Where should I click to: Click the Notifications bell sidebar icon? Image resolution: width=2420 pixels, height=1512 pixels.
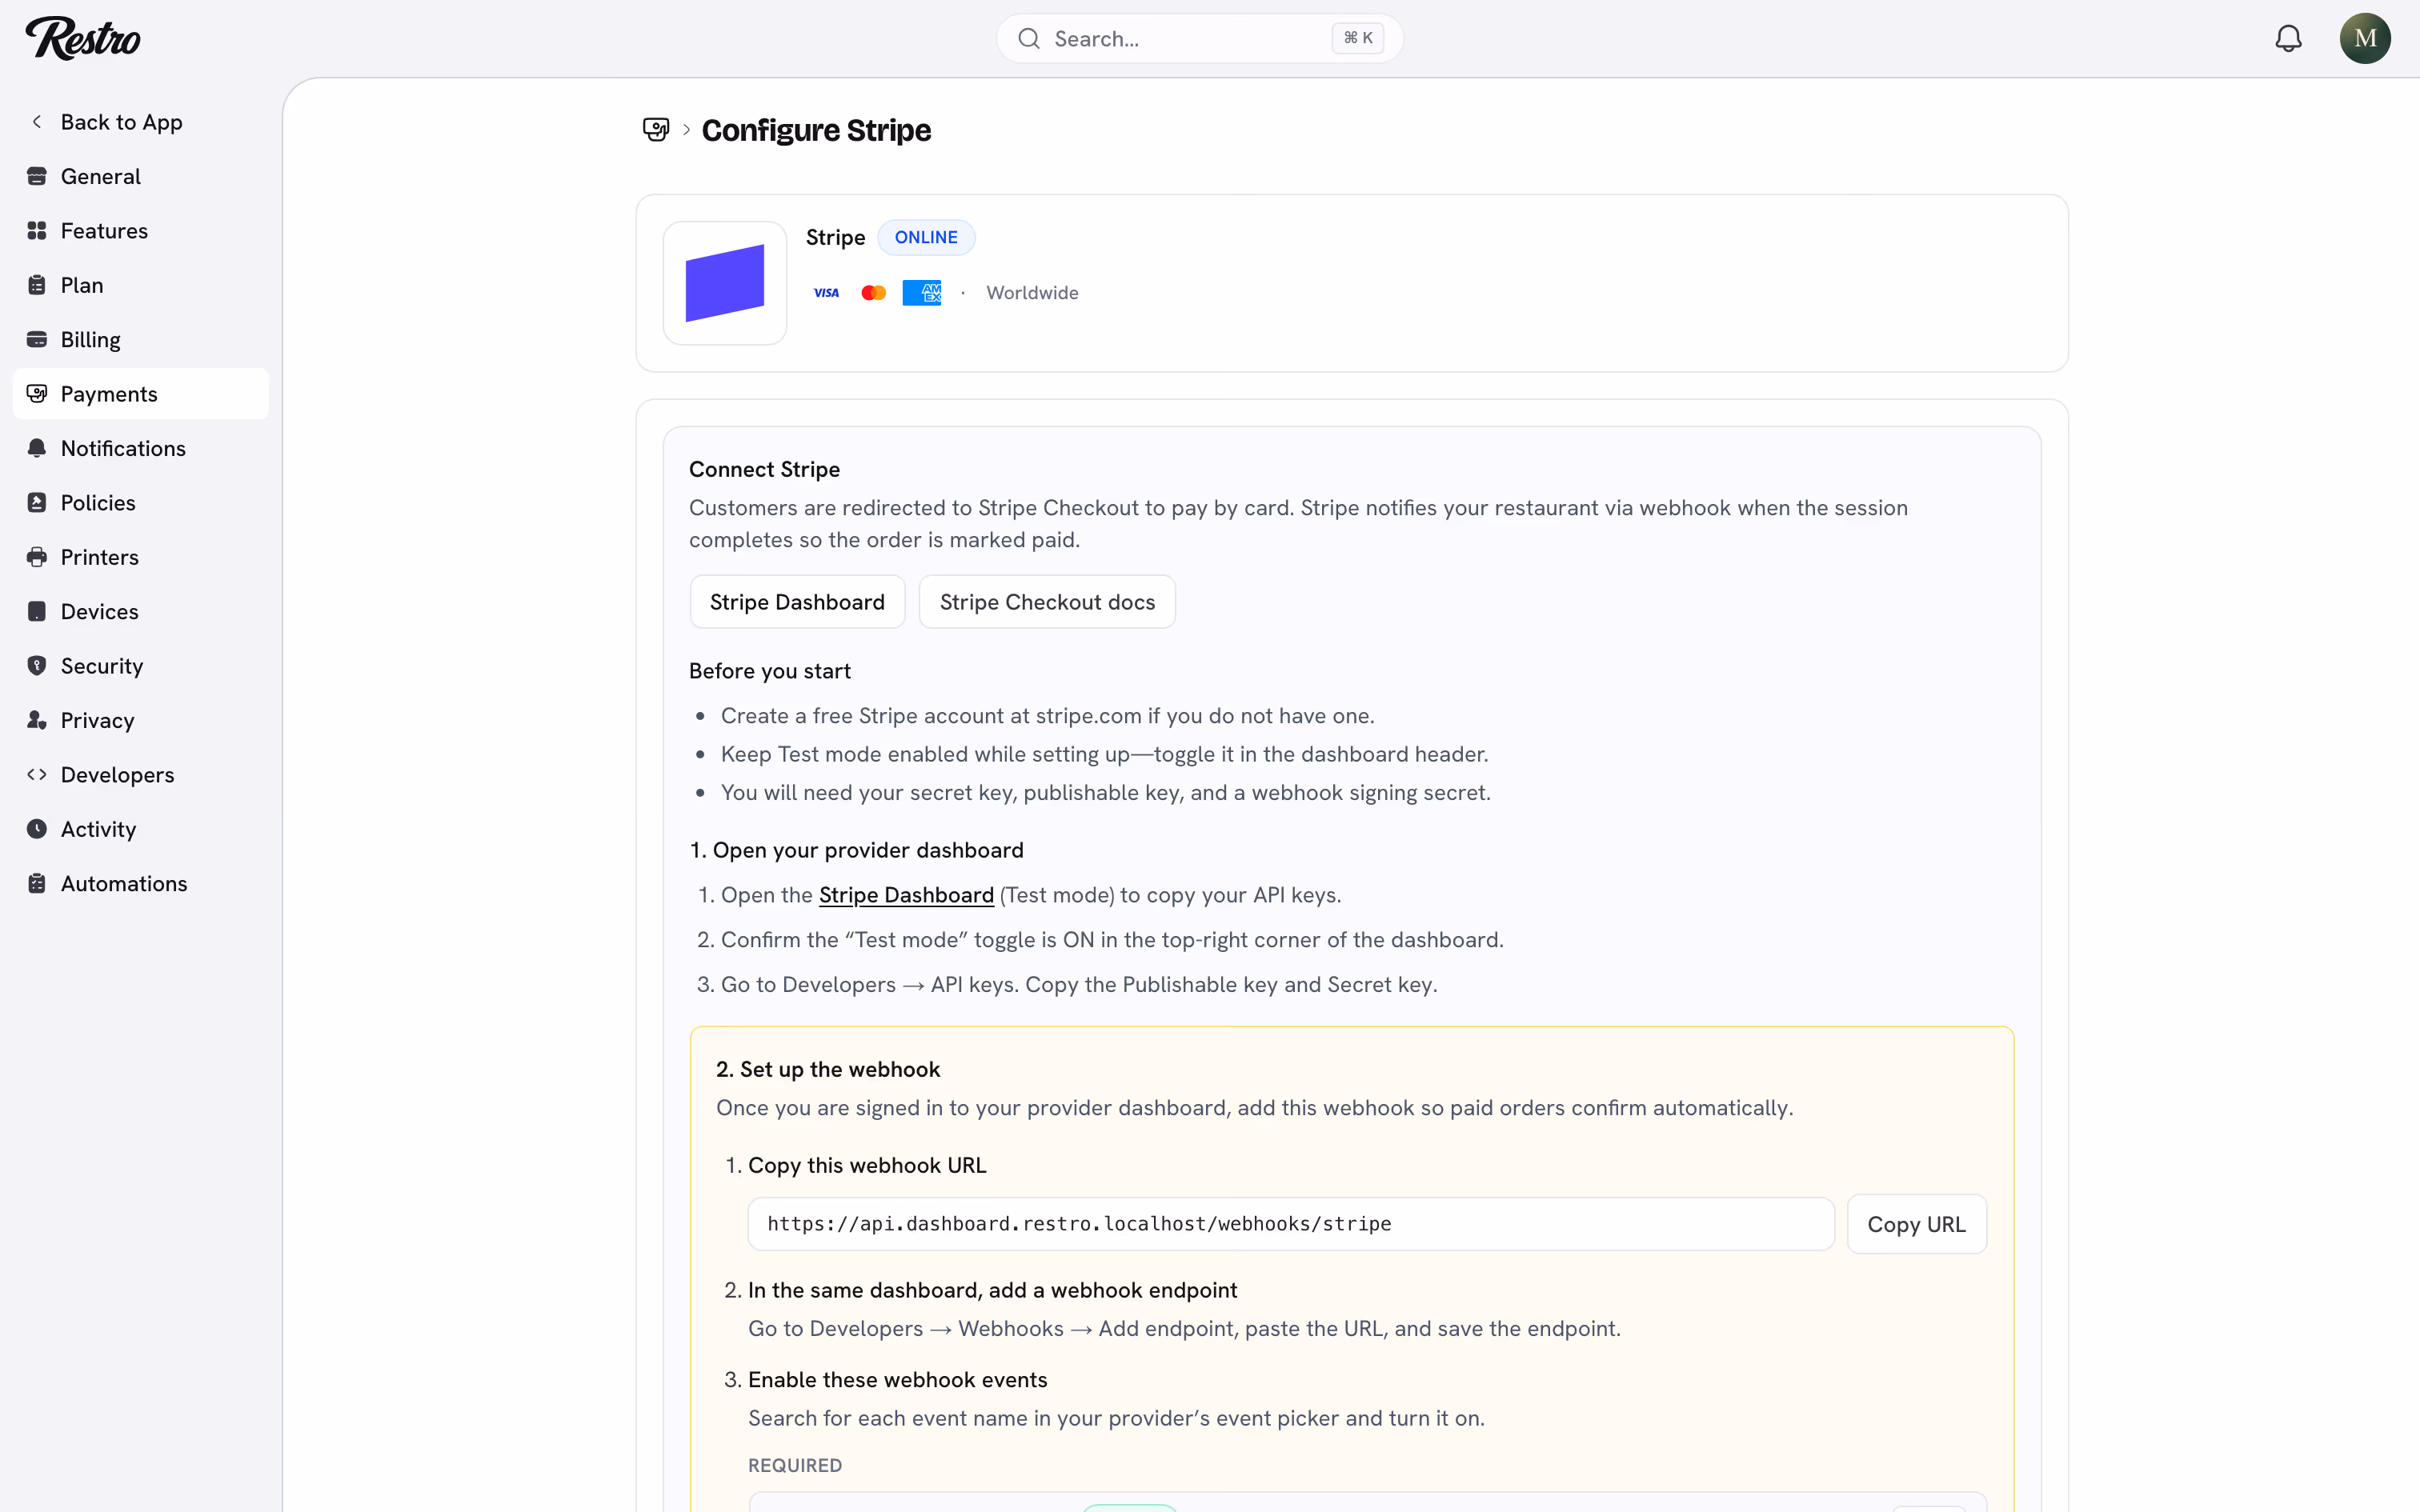tap(37, 448)
